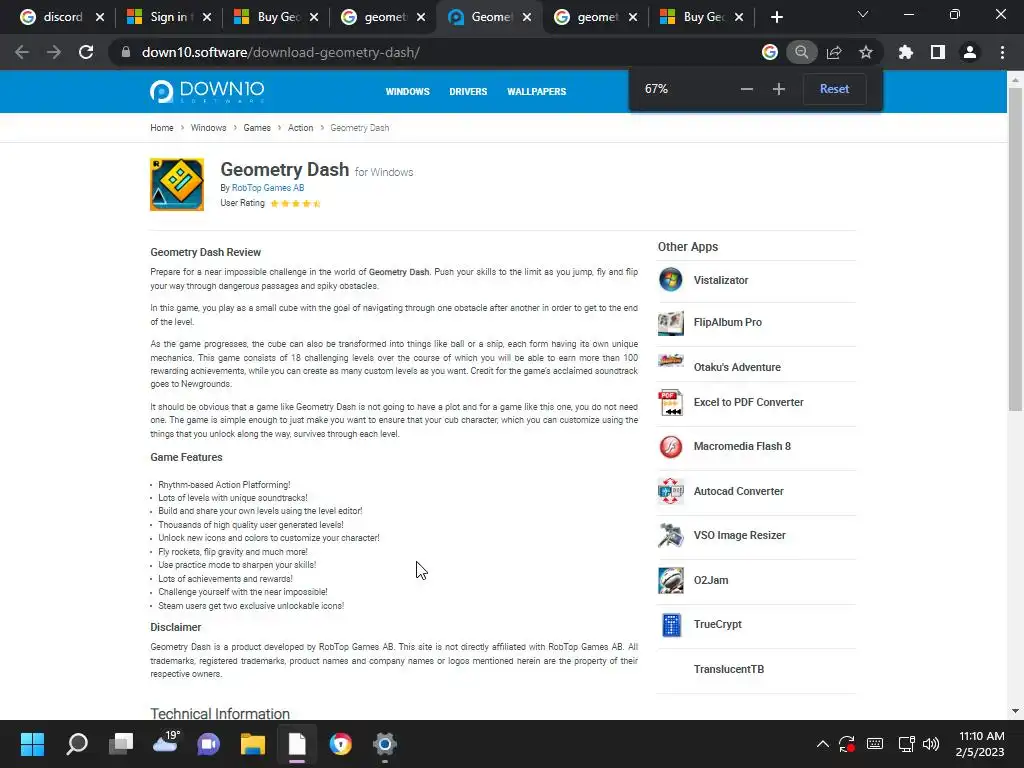Viewport: 1024px width, 768px height.
Task: Reset the page zoom
Action: coord(835,89)
